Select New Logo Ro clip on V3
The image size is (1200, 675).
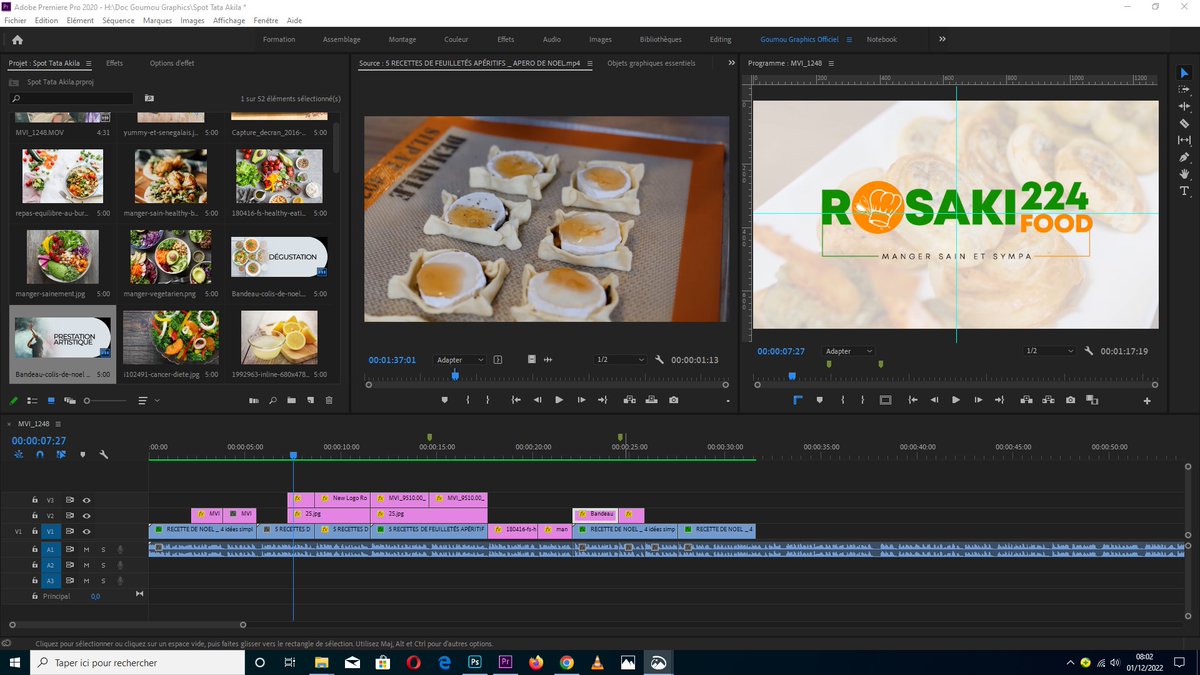[344, 498]
